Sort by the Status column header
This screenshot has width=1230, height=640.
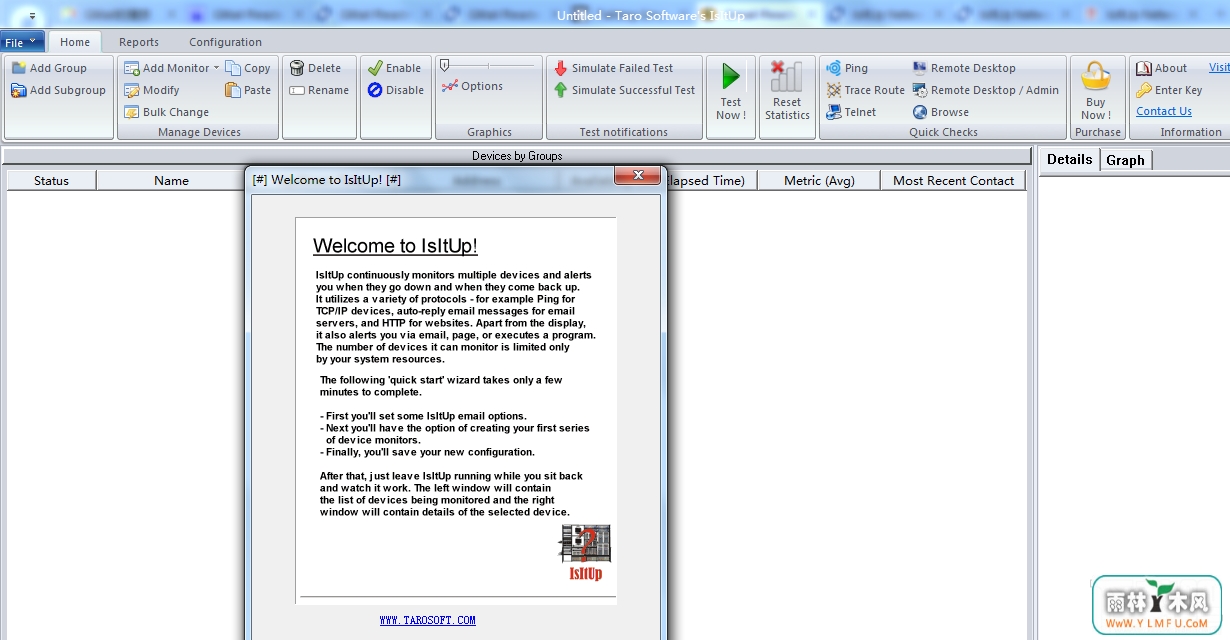click(52, 180)
